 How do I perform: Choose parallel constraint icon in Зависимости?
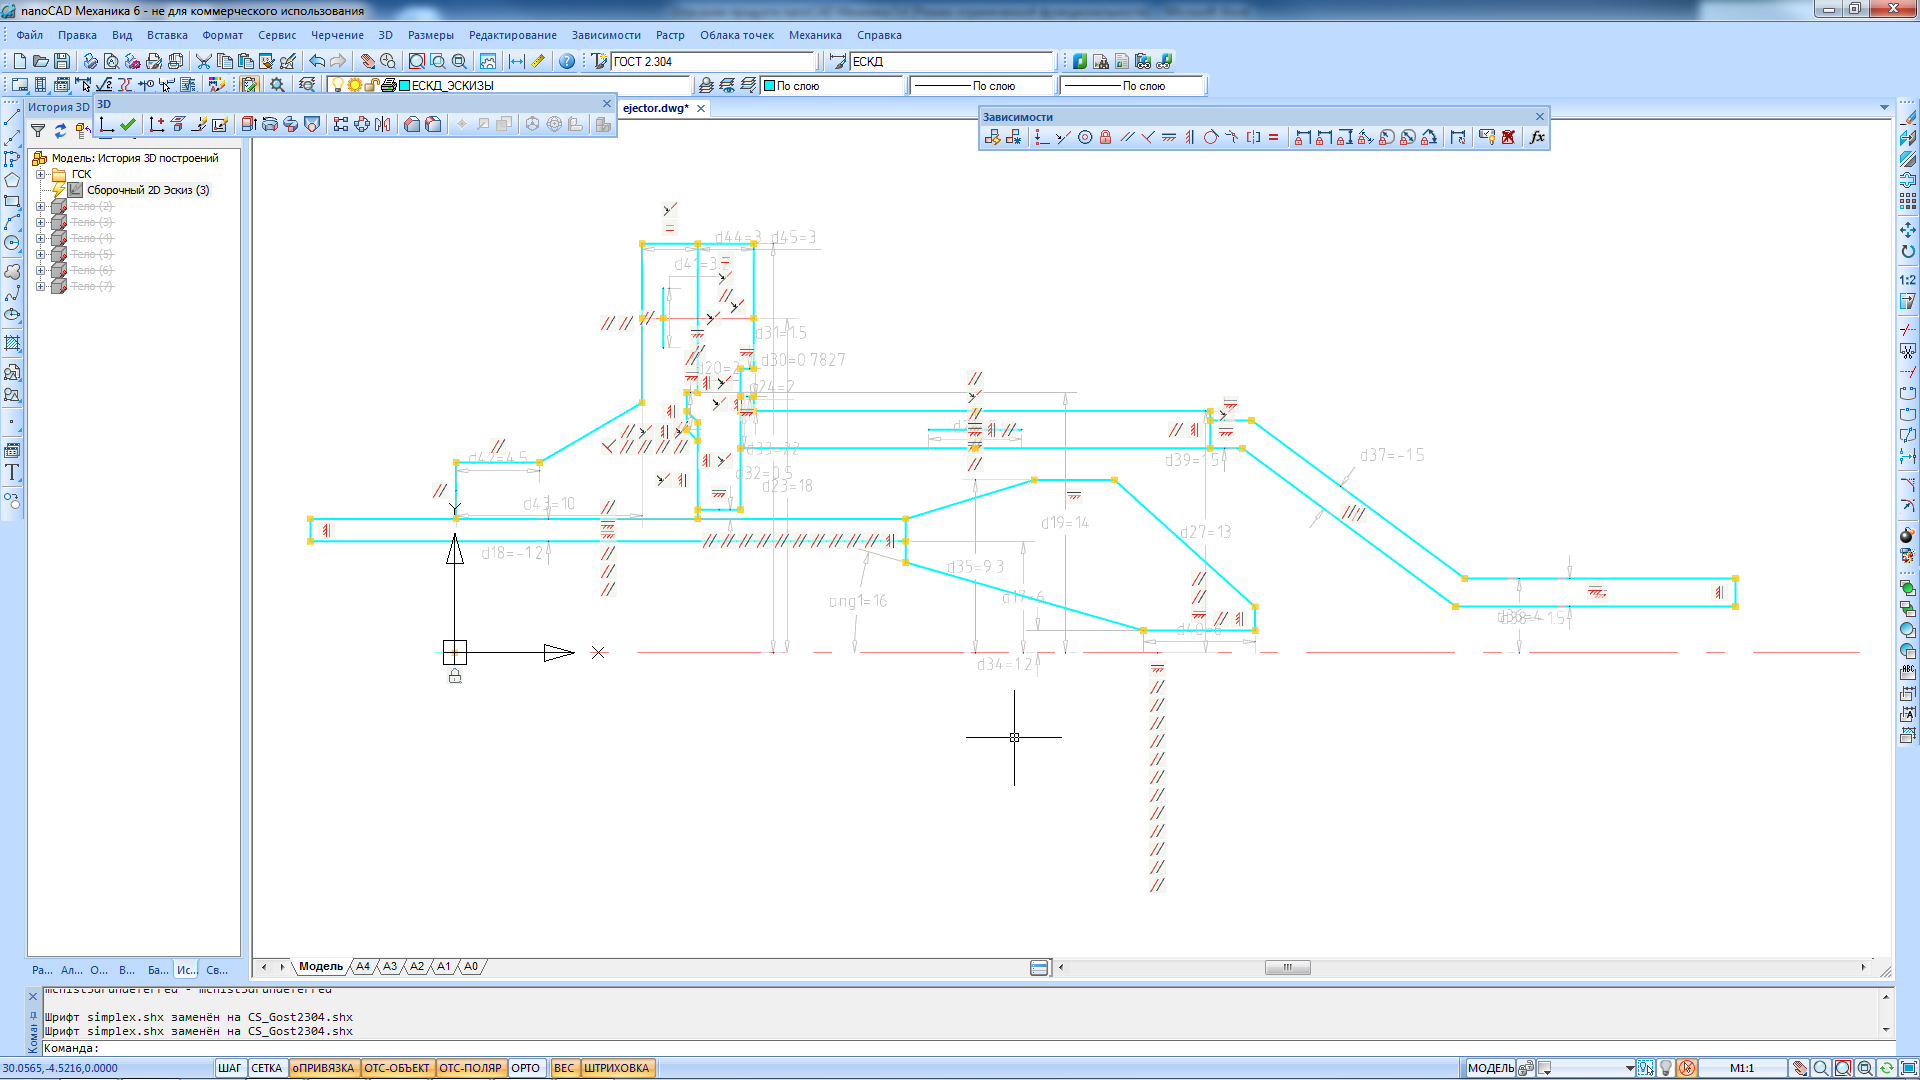(x=1127, y=138)
